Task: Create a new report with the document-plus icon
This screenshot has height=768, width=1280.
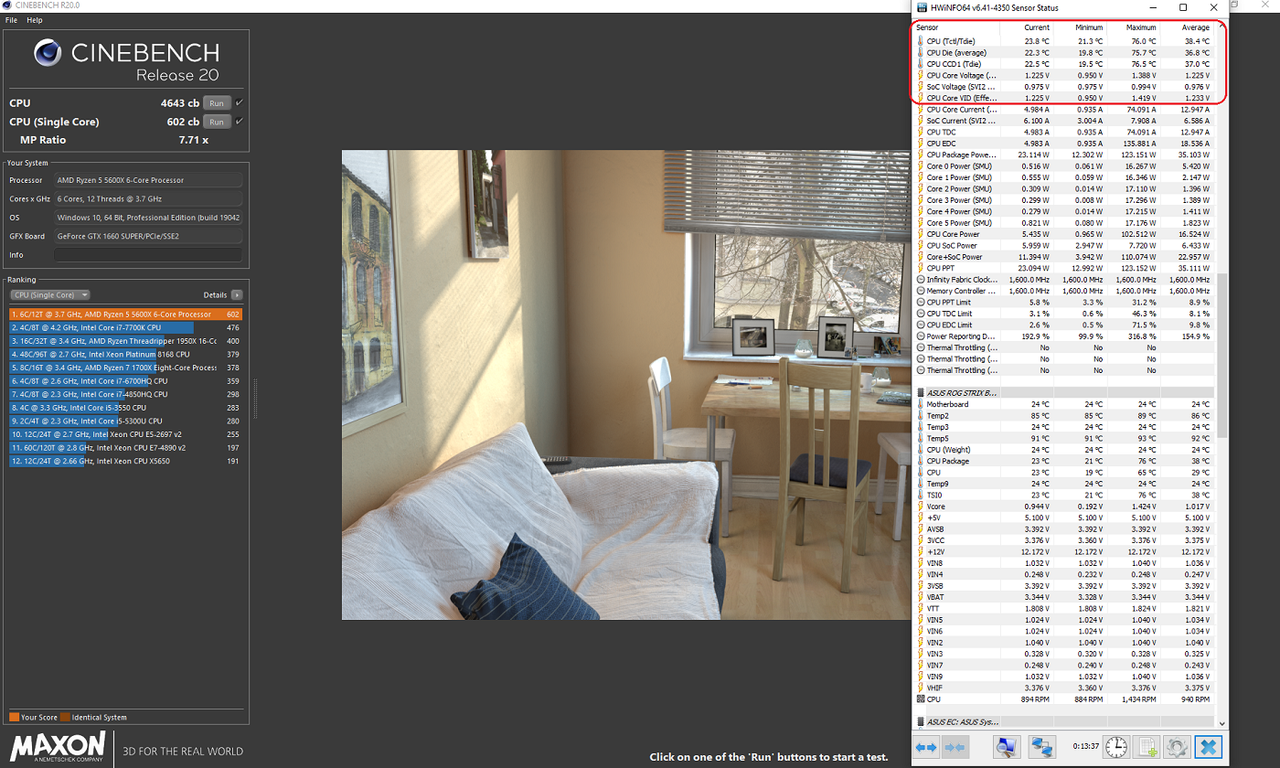Action: 1147,747
